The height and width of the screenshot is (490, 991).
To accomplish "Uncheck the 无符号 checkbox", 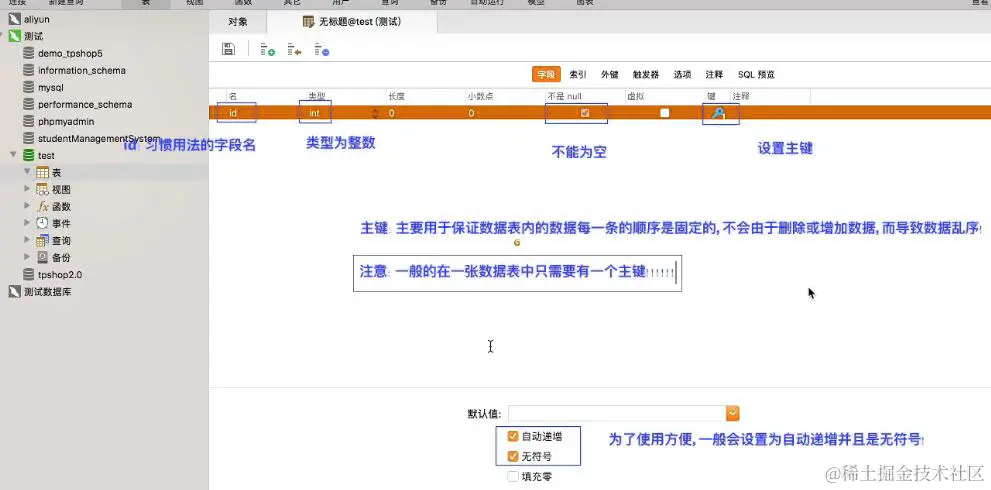I will point(513,456).
